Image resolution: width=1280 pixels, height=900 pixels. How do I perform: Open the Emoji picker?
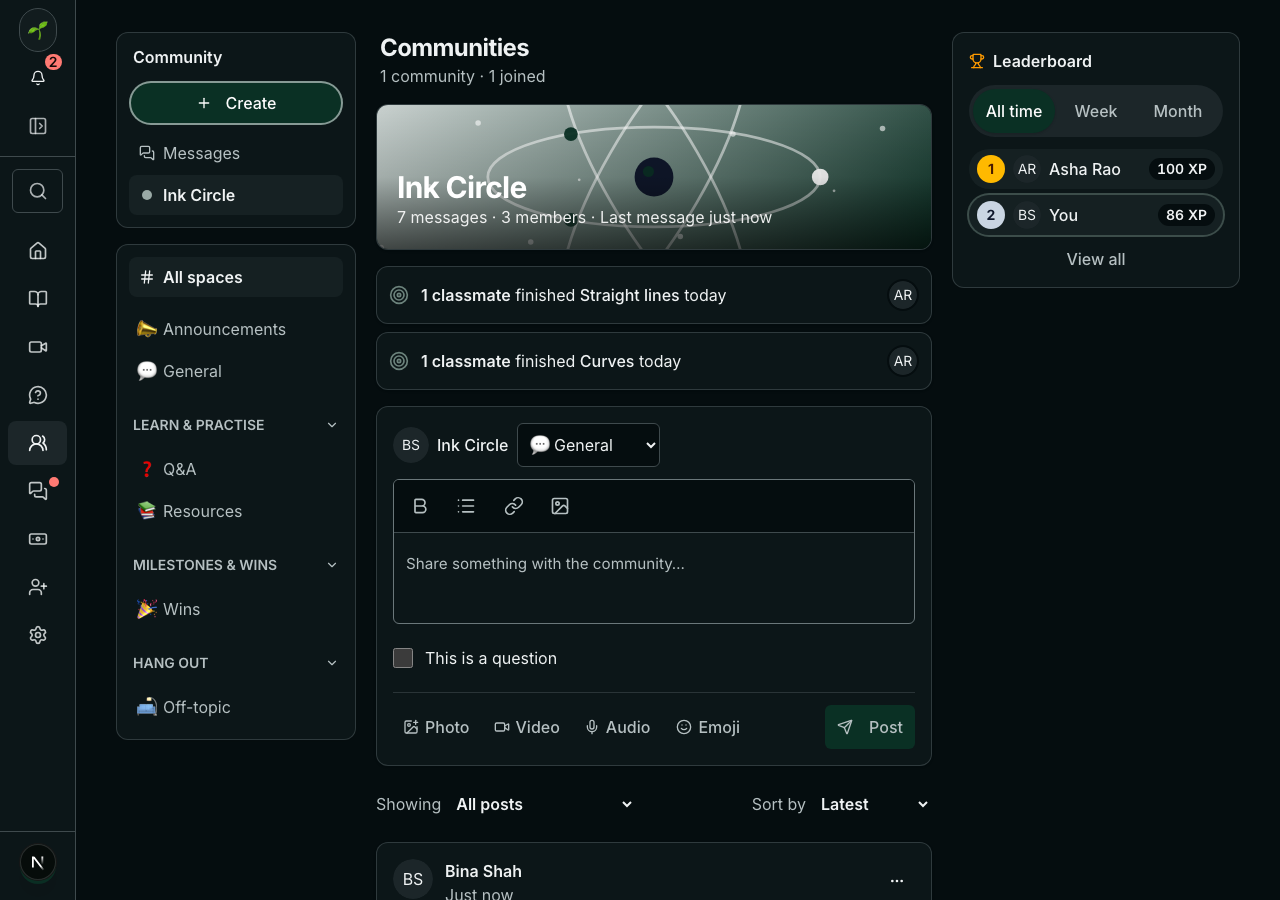pyautogui.click(x=708, y=727)
